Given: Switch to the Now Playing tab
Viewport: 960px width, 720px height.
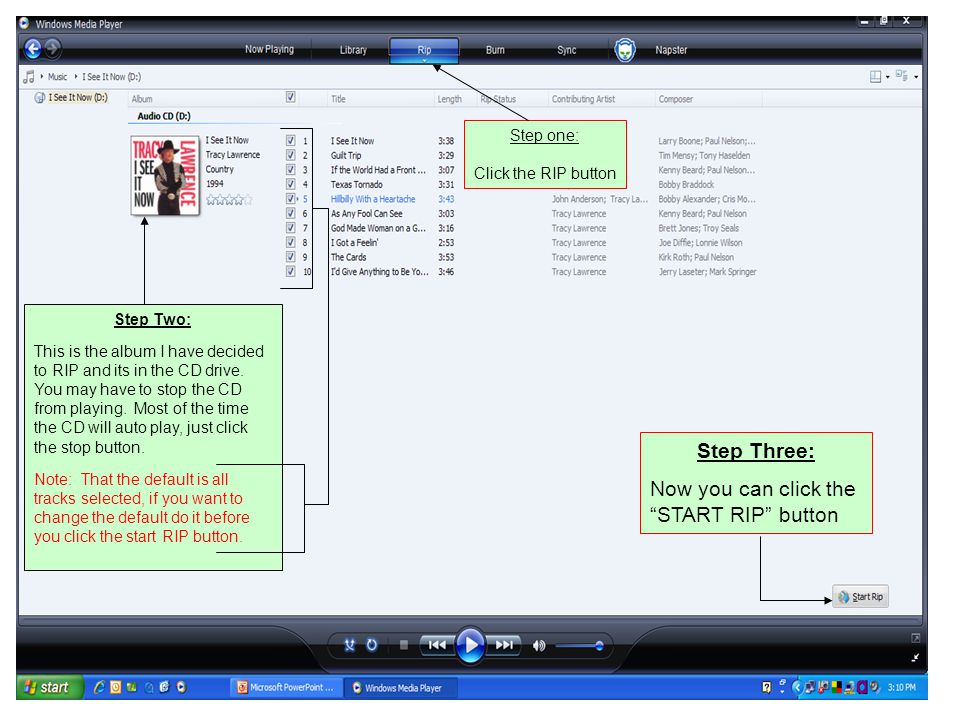Looking at the screenshot, I should click(x=269, y=49).
